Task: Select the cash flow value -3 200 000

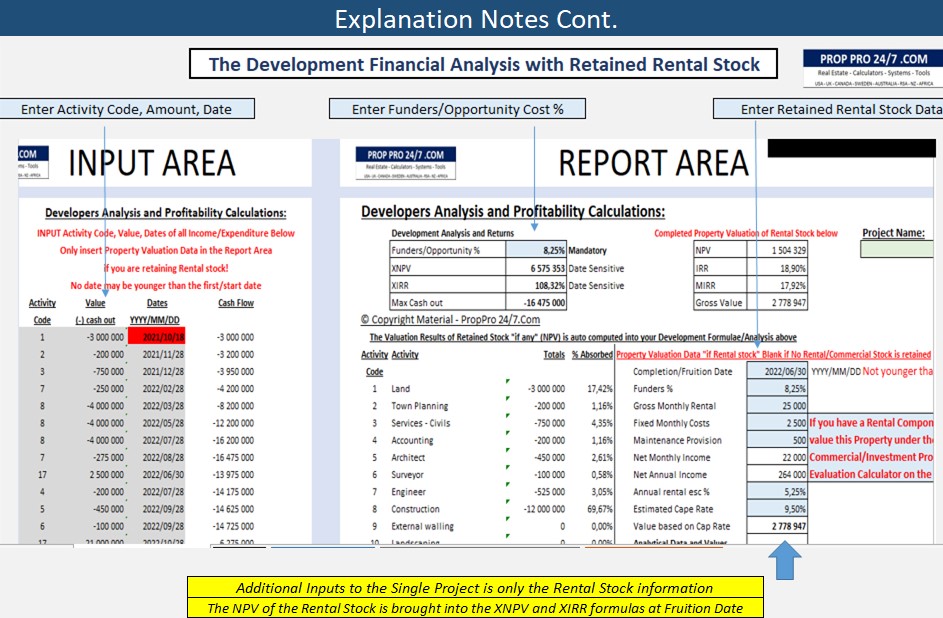Action: pyautogui.click(x=235, y=355)
